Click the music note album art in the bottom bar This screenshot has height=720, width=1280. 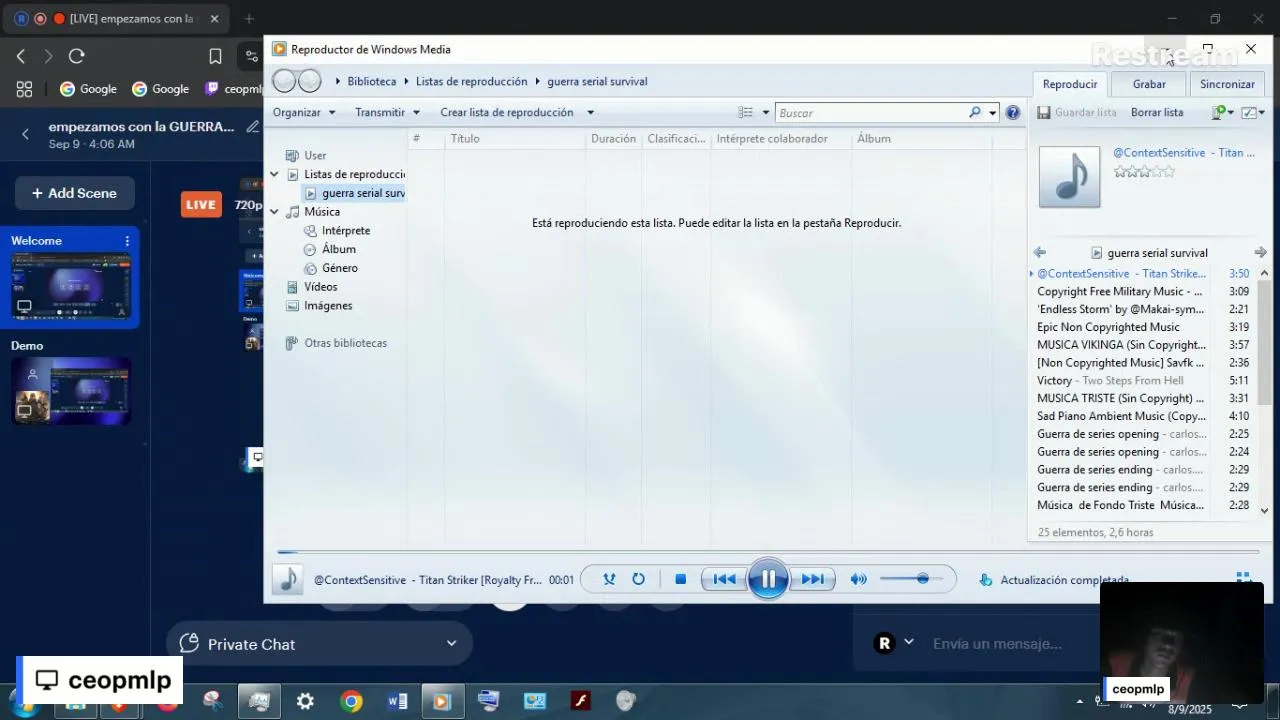point(288,579)
